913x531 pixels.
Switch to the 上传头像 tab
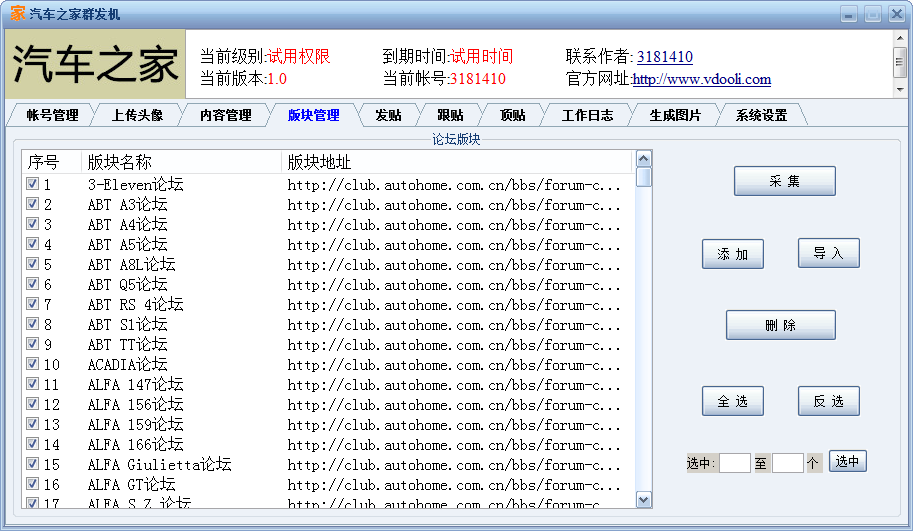click(137, 115)
